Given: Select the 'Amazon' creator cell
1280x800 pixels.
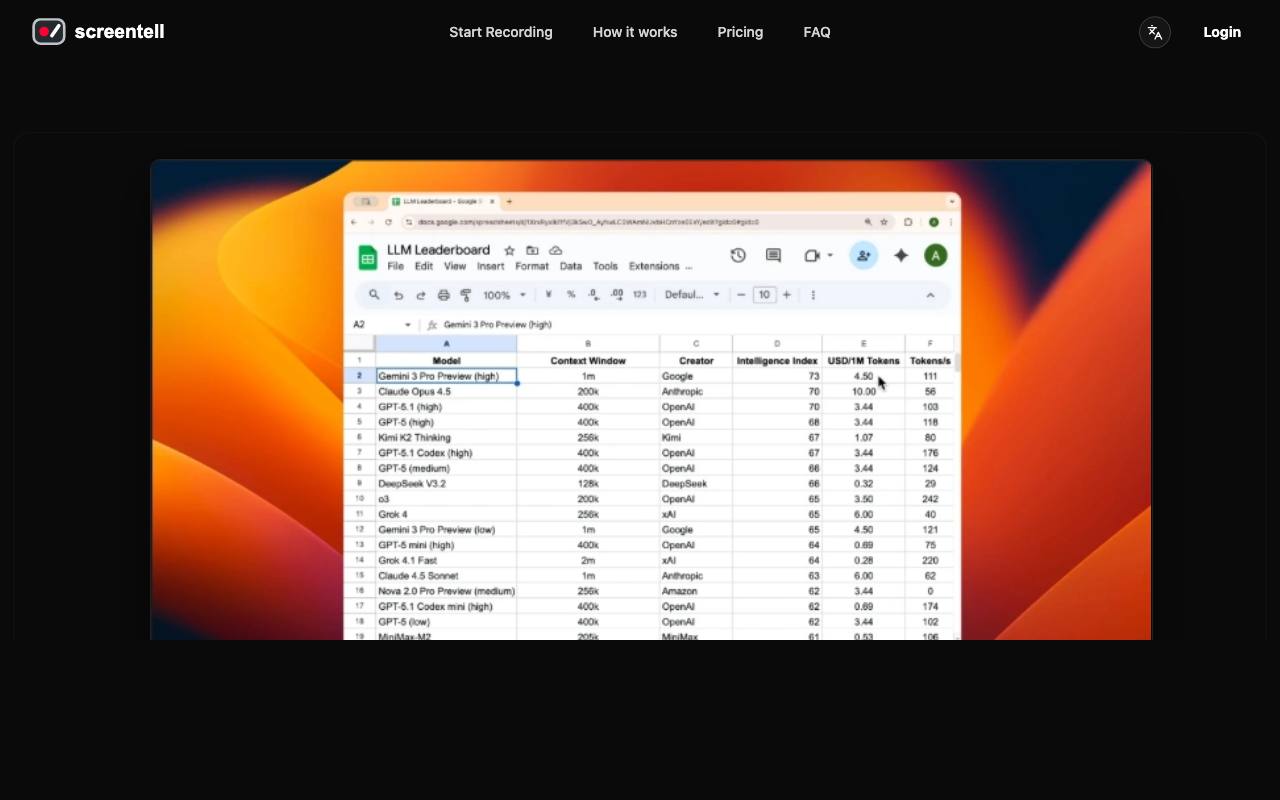Looking at the screenshot, I should click(x=696, y=591).
